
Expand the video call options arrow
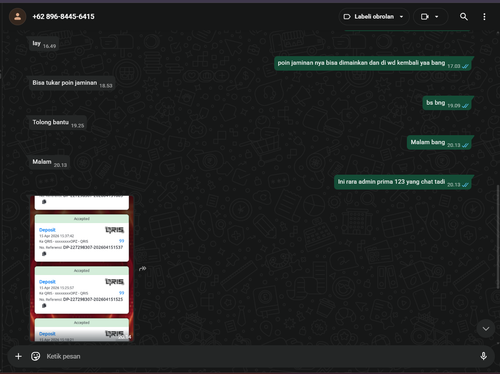click(437, 16)
